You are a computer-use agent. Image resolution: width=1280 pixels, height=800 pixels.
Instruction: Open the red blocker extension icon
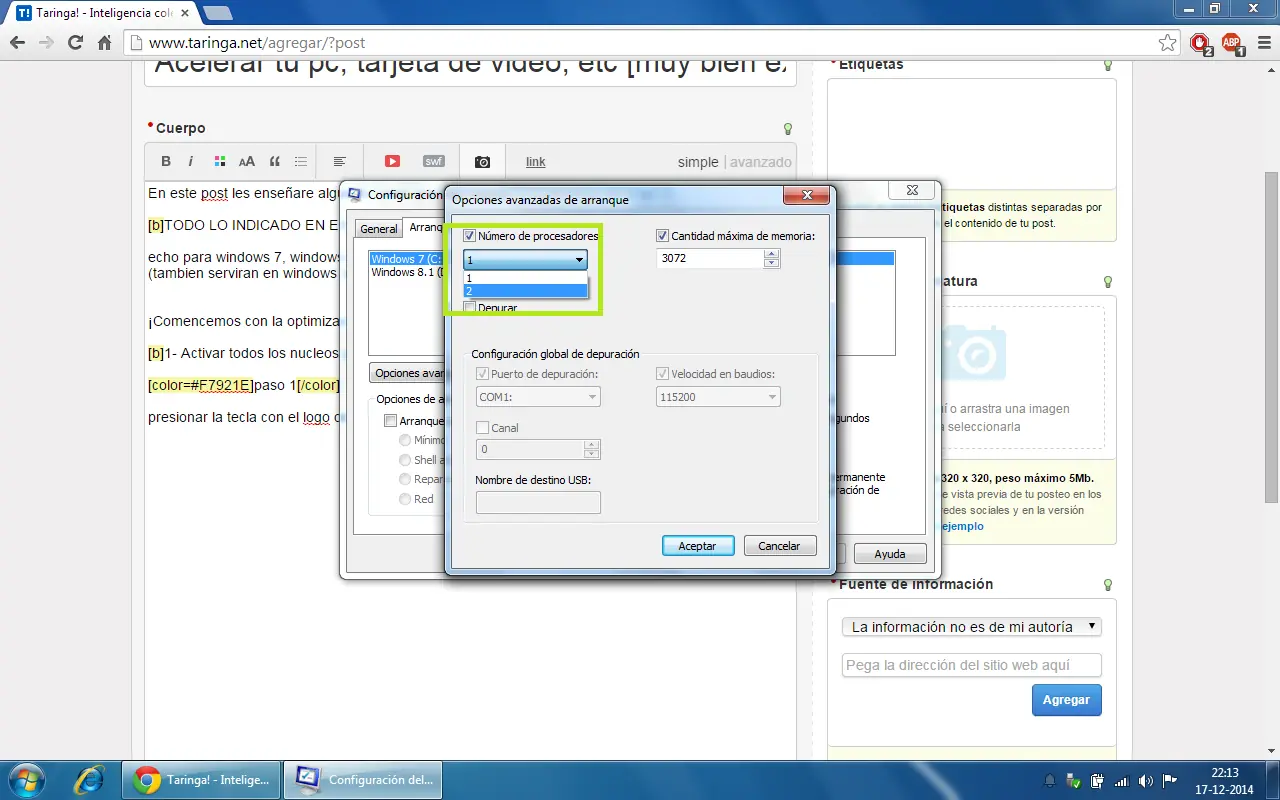tap(1201, 44)
